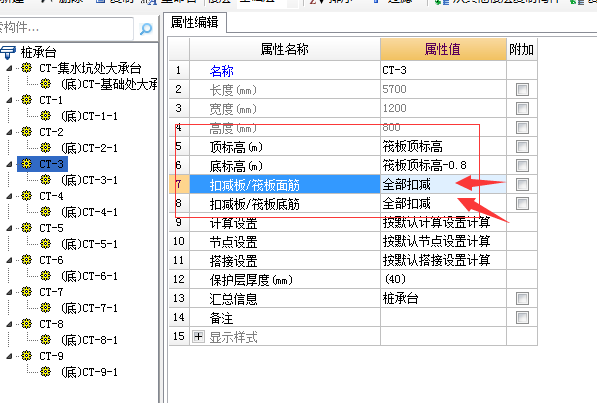
Task: Click the gear icon beside CT-1
Action: 26,100
